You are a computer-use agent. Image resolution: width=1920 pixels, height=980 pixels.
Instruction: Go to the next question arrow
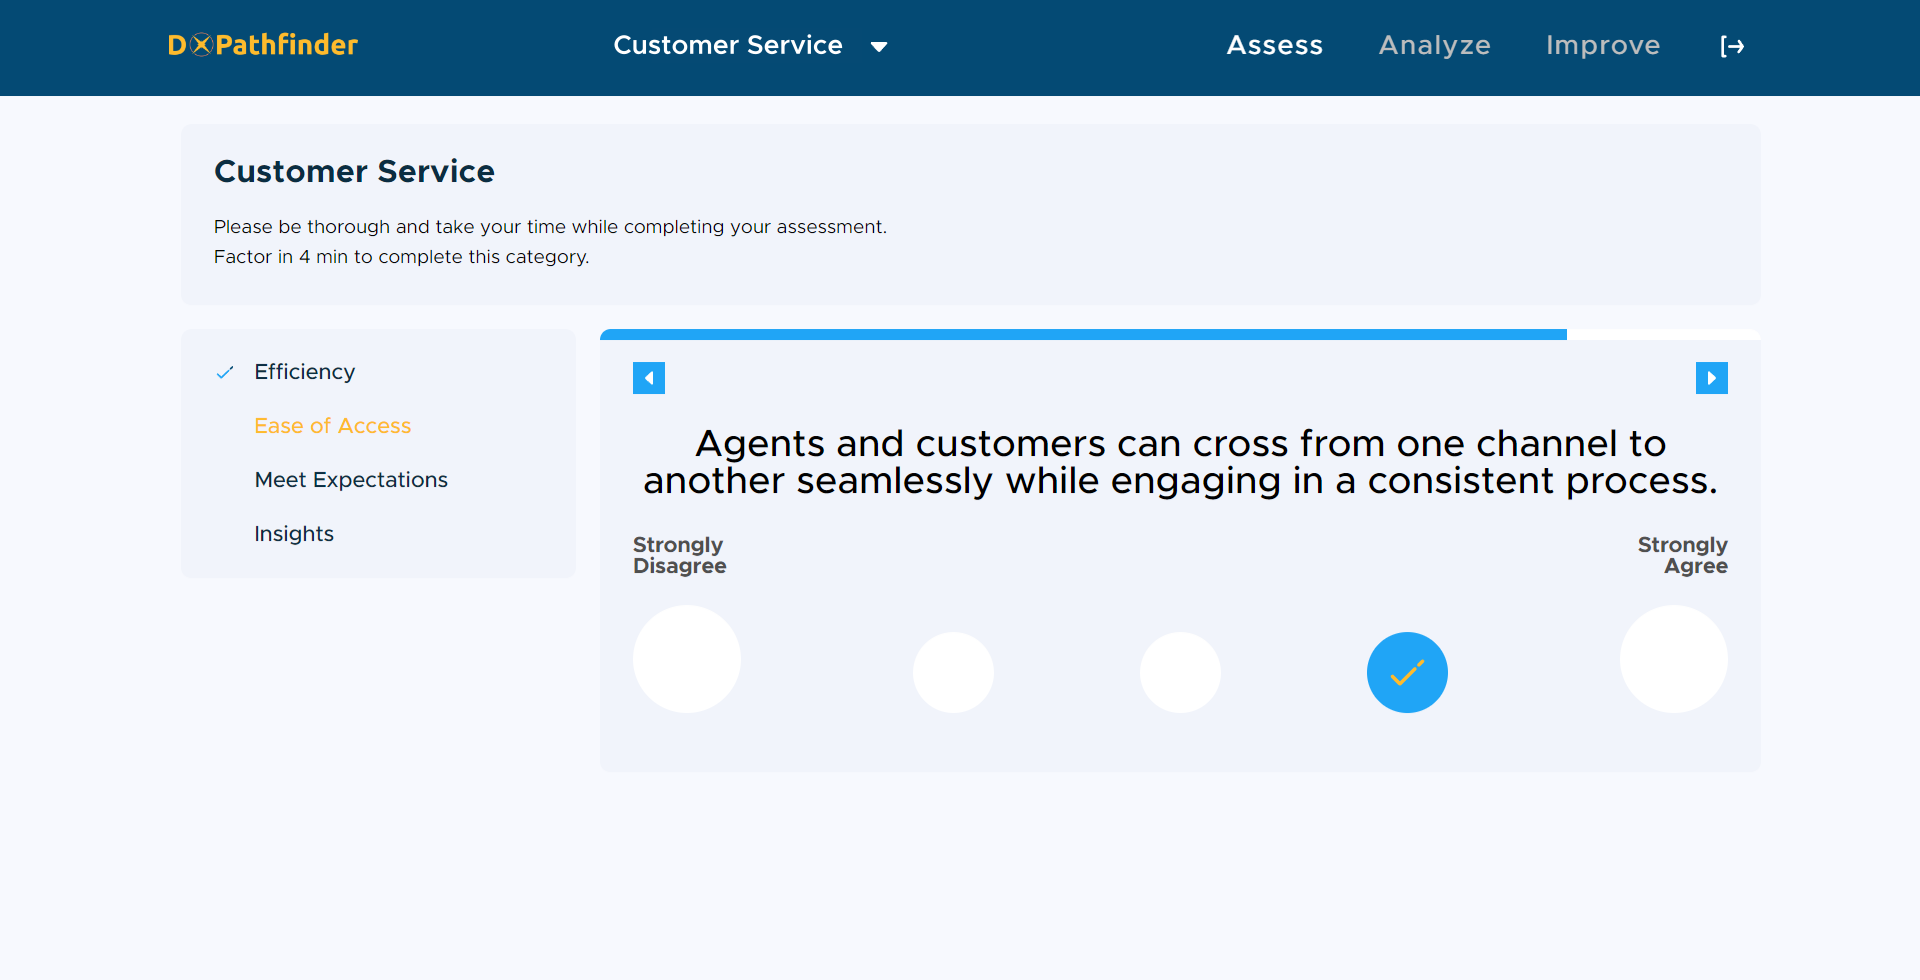1711,378
